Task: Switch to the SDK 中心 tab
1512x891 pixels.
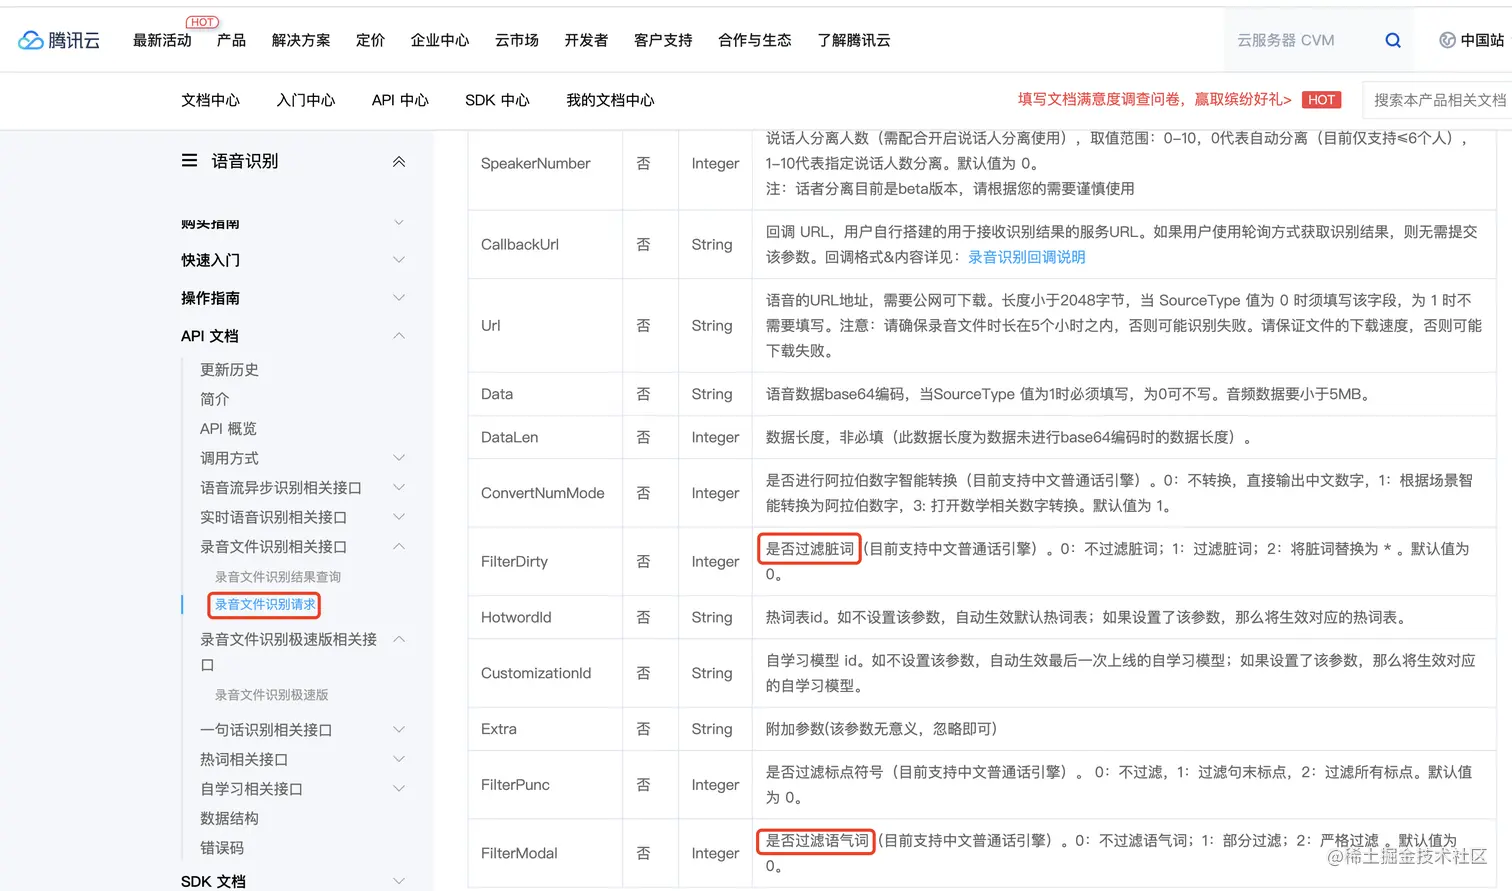Action: pos(497,100)
